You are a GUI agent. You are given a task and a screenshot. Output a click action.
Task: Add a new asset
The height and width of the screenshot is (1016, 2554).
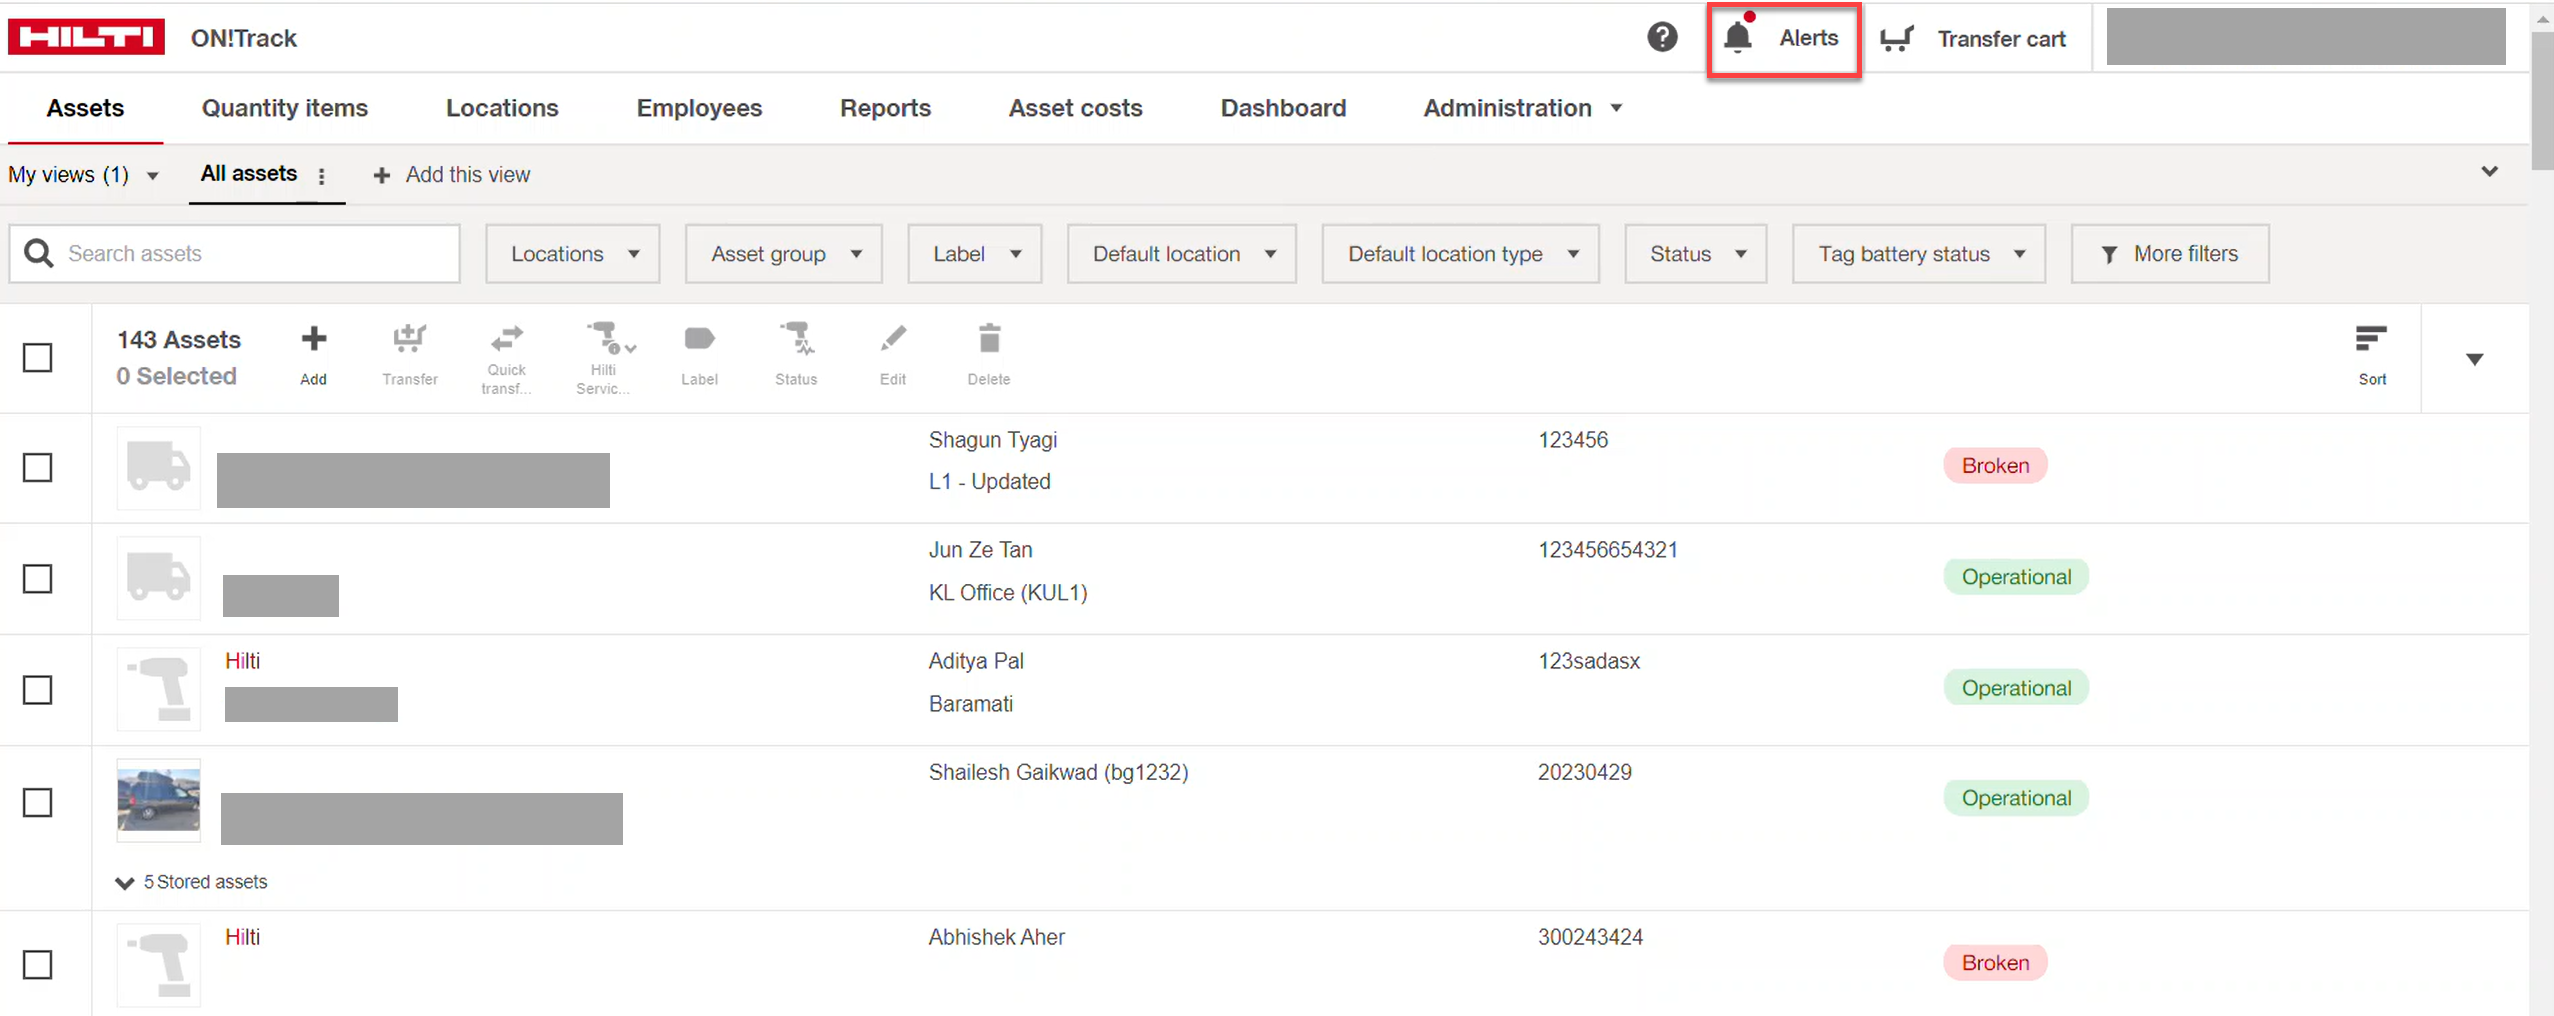tap(313, 354)
